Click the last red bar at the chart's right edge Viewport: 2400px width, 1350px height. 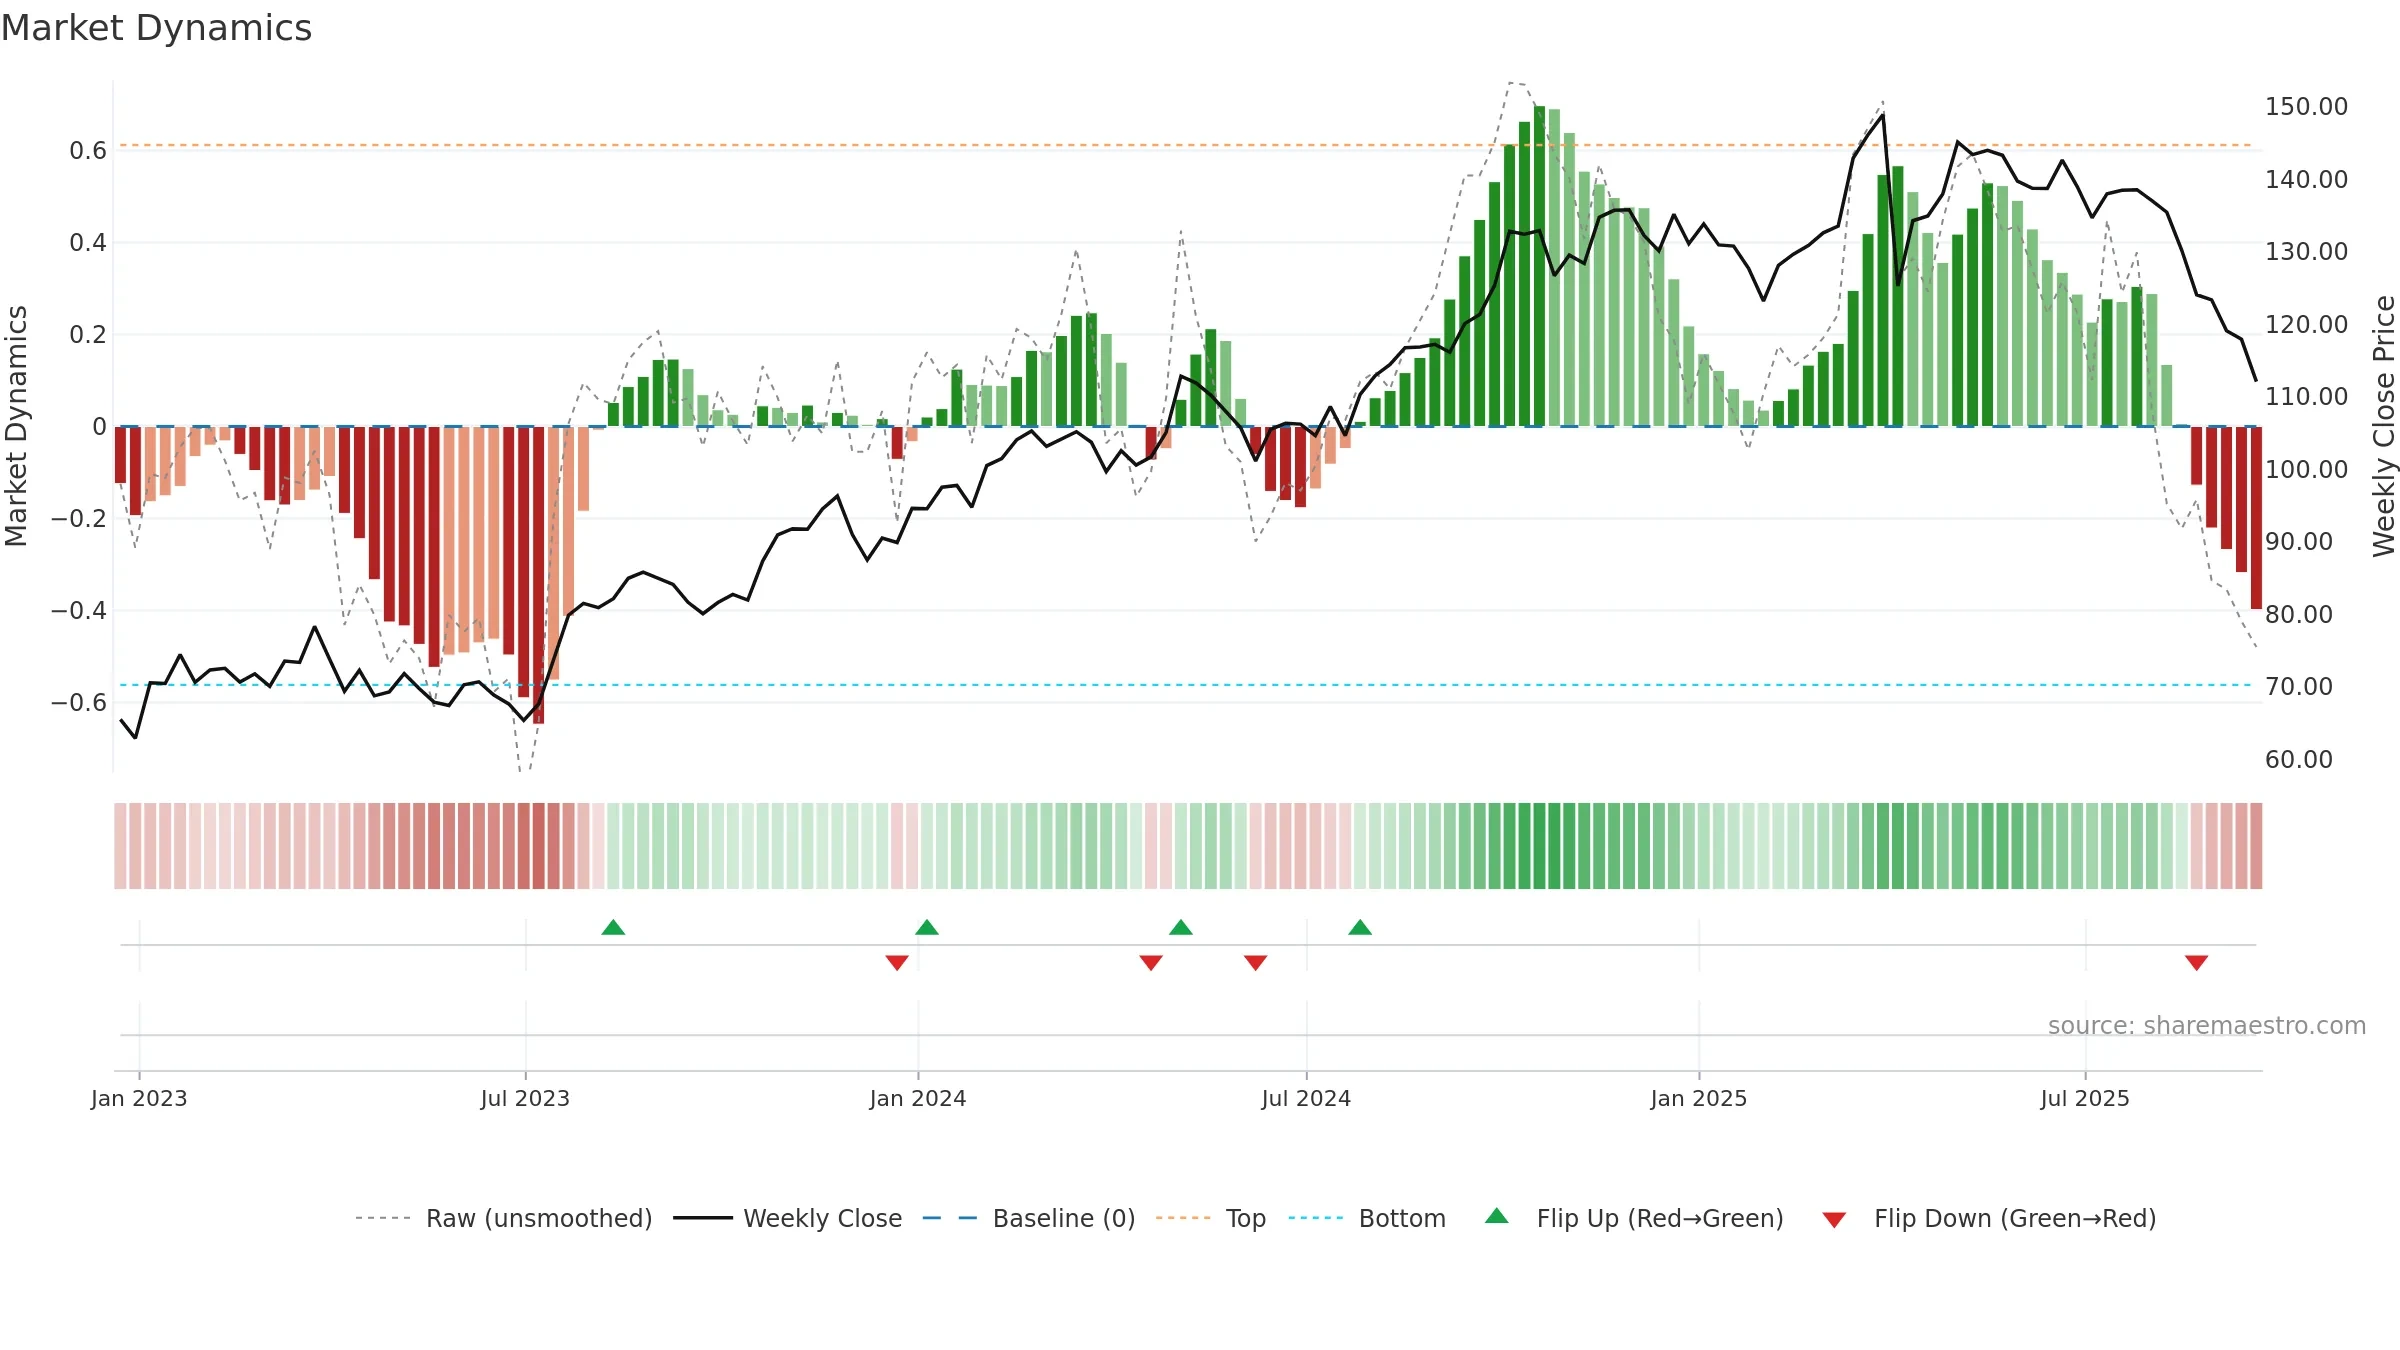(2256, 518)
